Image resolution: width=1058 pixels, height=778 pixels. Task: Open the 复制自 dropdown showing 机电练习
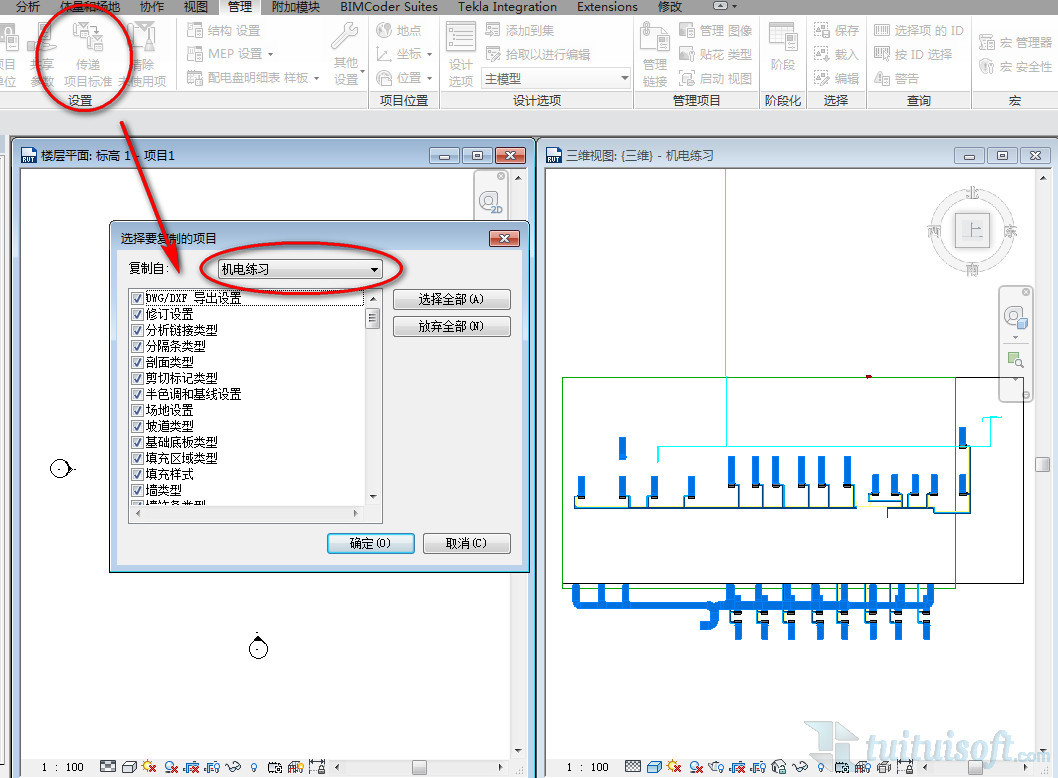pyautogui.click(x=300, y=269)
